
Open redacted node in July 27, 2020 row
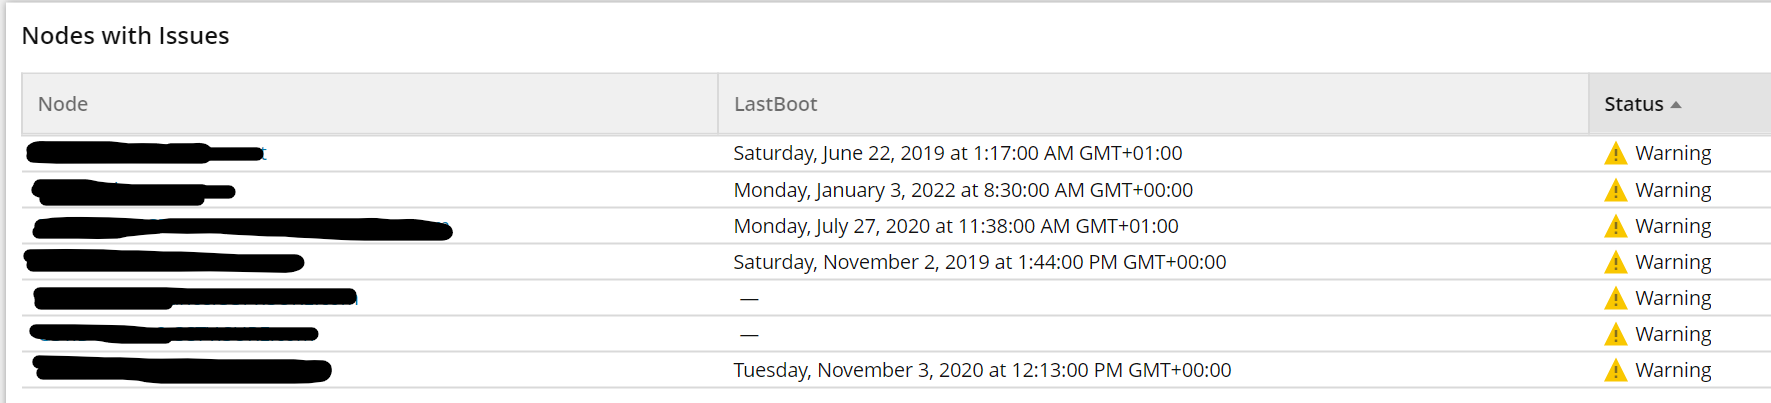pos(242,229)
